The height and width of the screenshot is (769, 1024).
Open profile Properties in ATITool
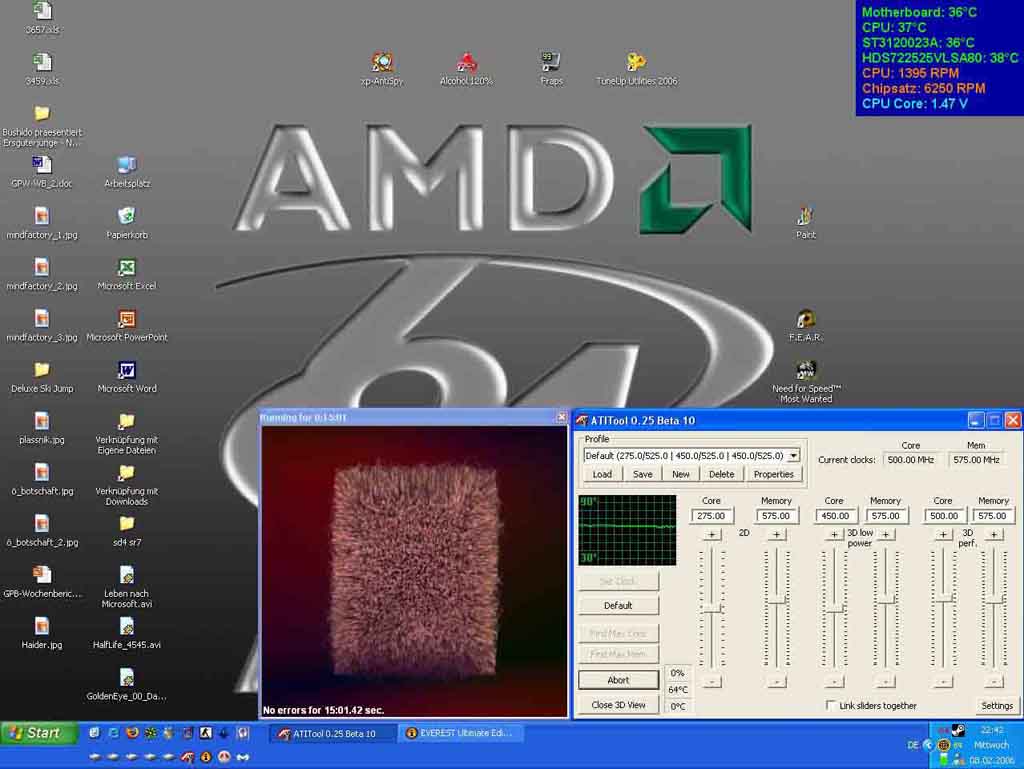[773, 475]
